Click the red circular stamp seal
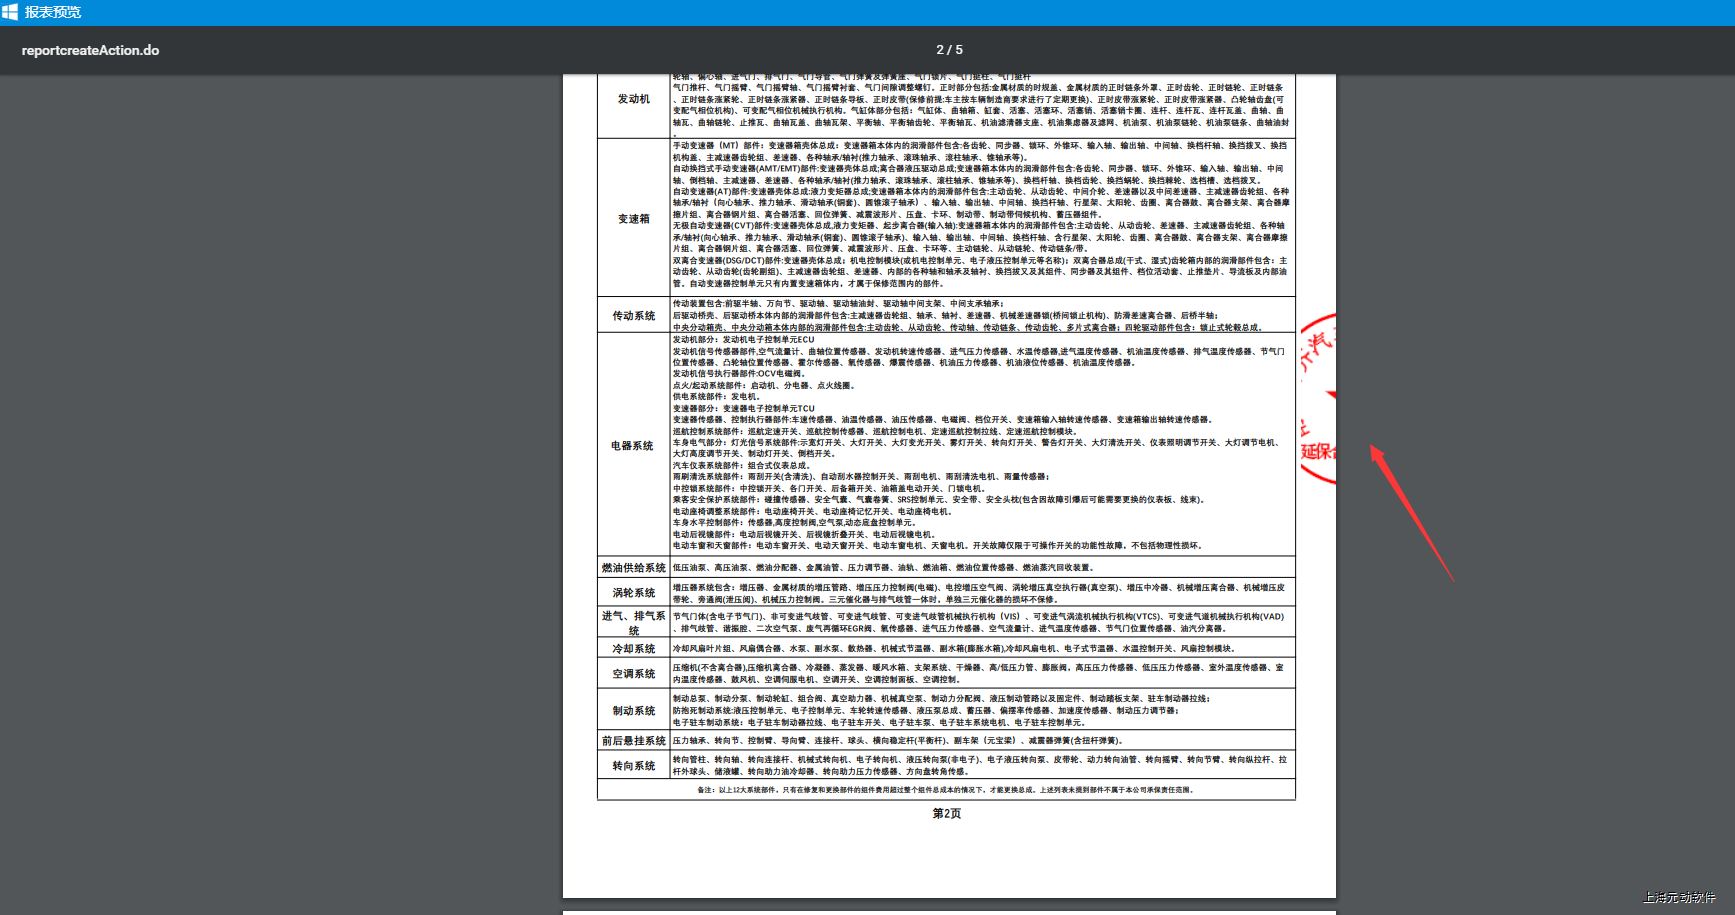 pyautogui.click(x=1318, y=400)
